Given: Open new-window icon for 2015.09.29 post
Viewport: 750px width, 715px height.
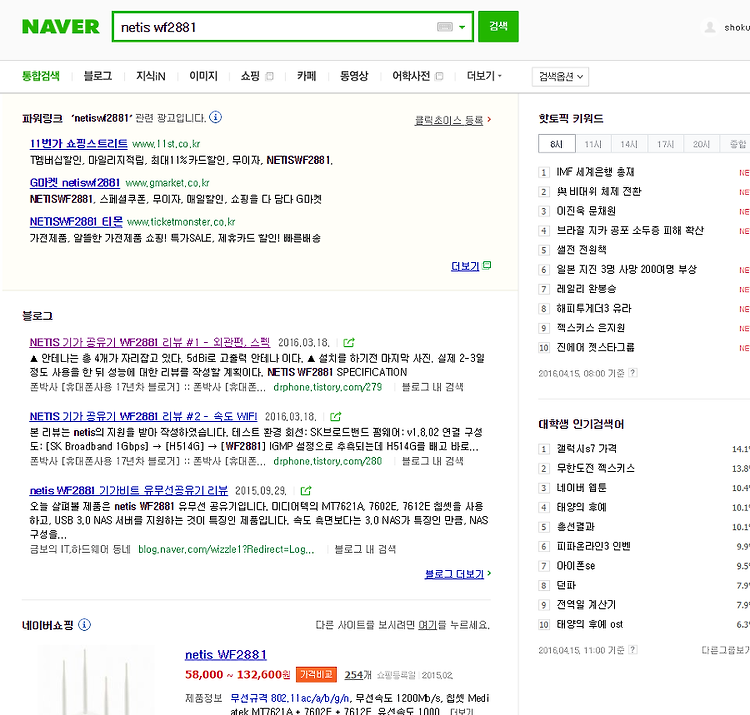Looking at the screenshot, I should pyautogui.click(x=306, y=491).
